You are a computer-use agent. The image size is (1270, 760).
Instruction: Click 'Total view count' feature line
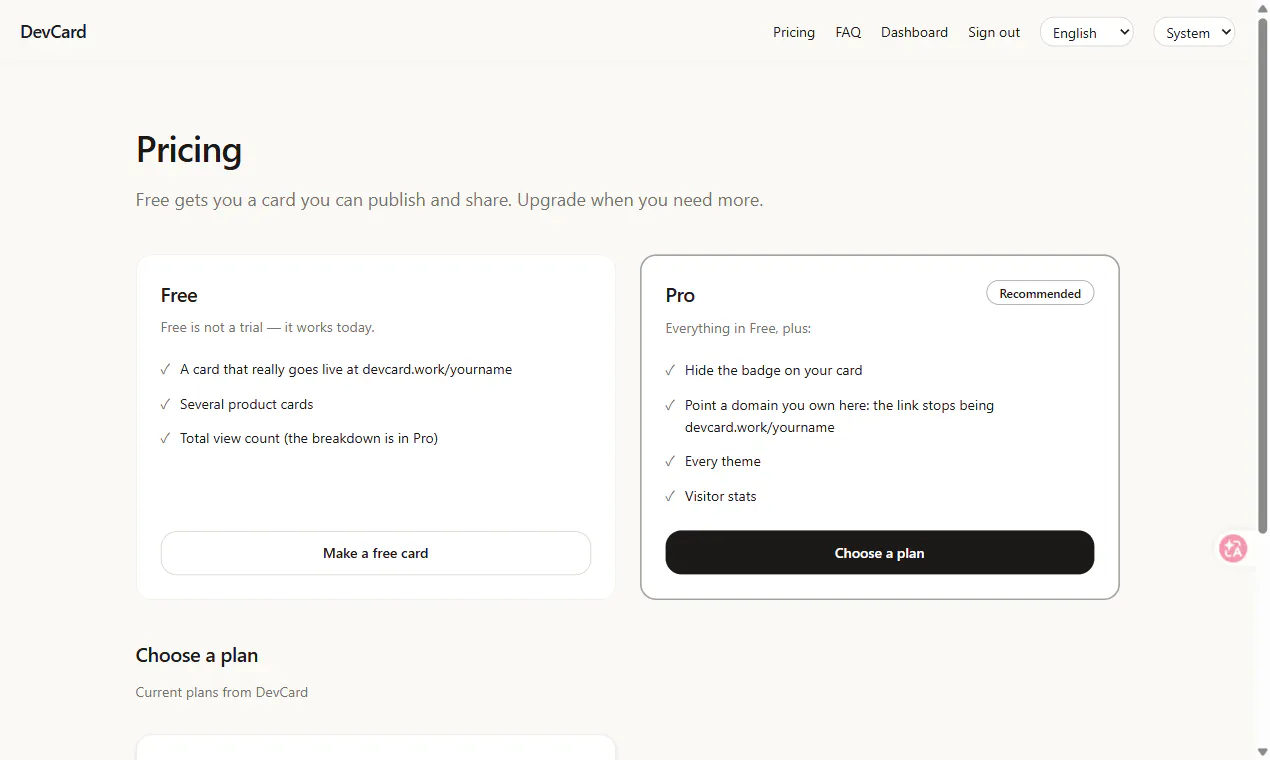click(x=309, y=438)
